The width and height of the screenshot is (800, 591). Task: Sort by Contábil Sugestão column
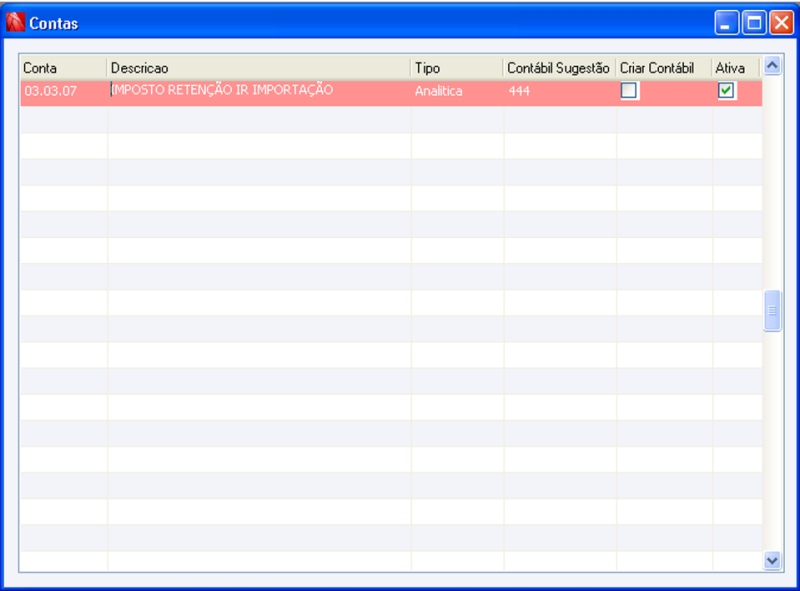point(560,68)
